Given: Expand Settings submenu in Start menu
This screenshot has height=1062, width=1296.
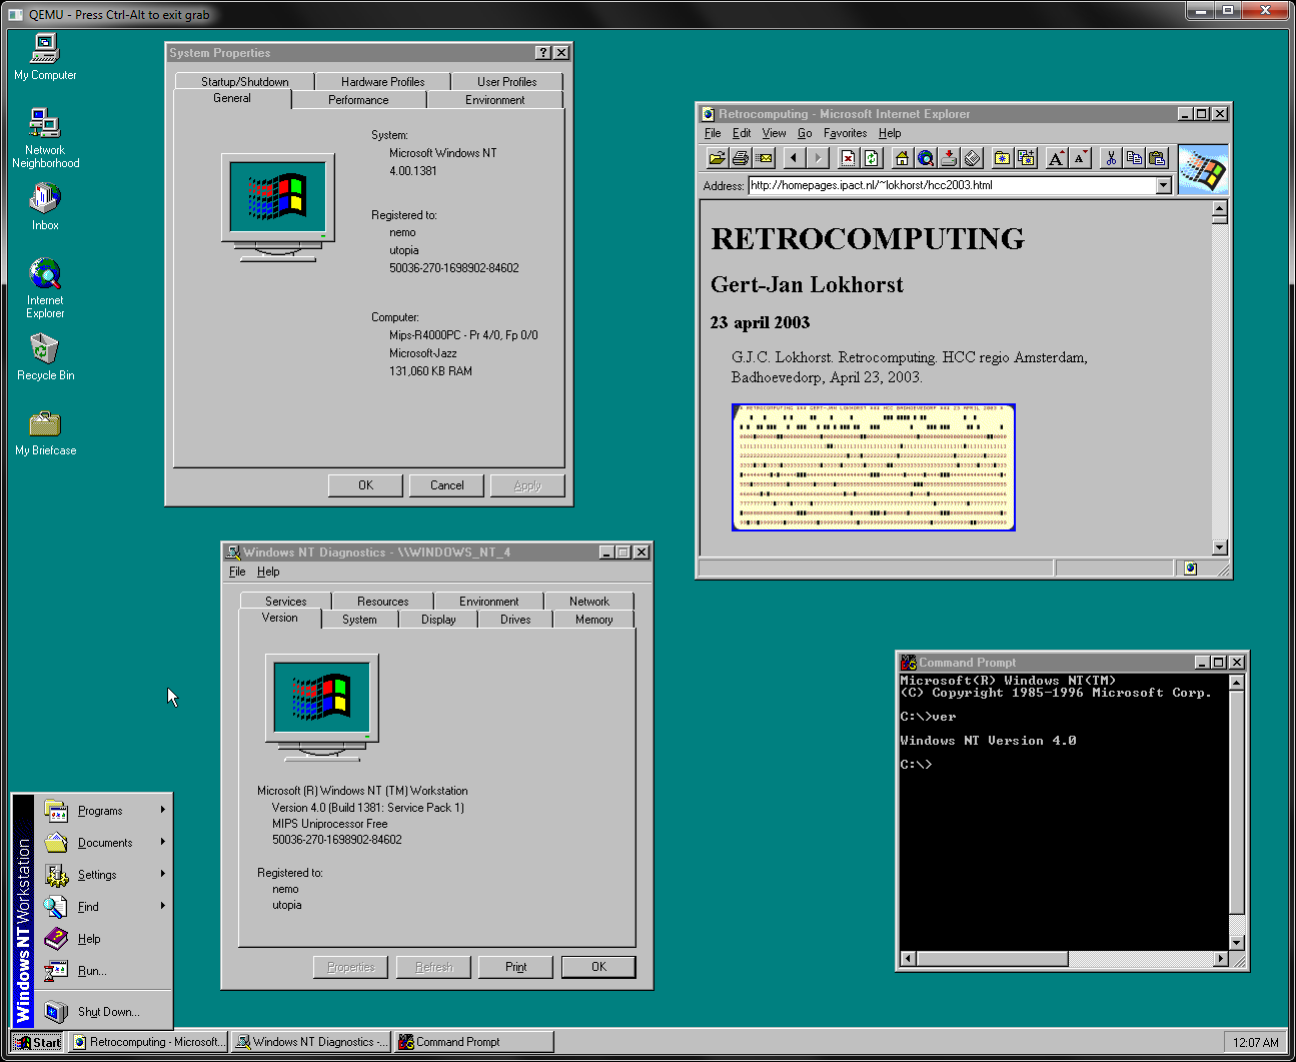Looking at the screenshot, I should coord(104,874).
